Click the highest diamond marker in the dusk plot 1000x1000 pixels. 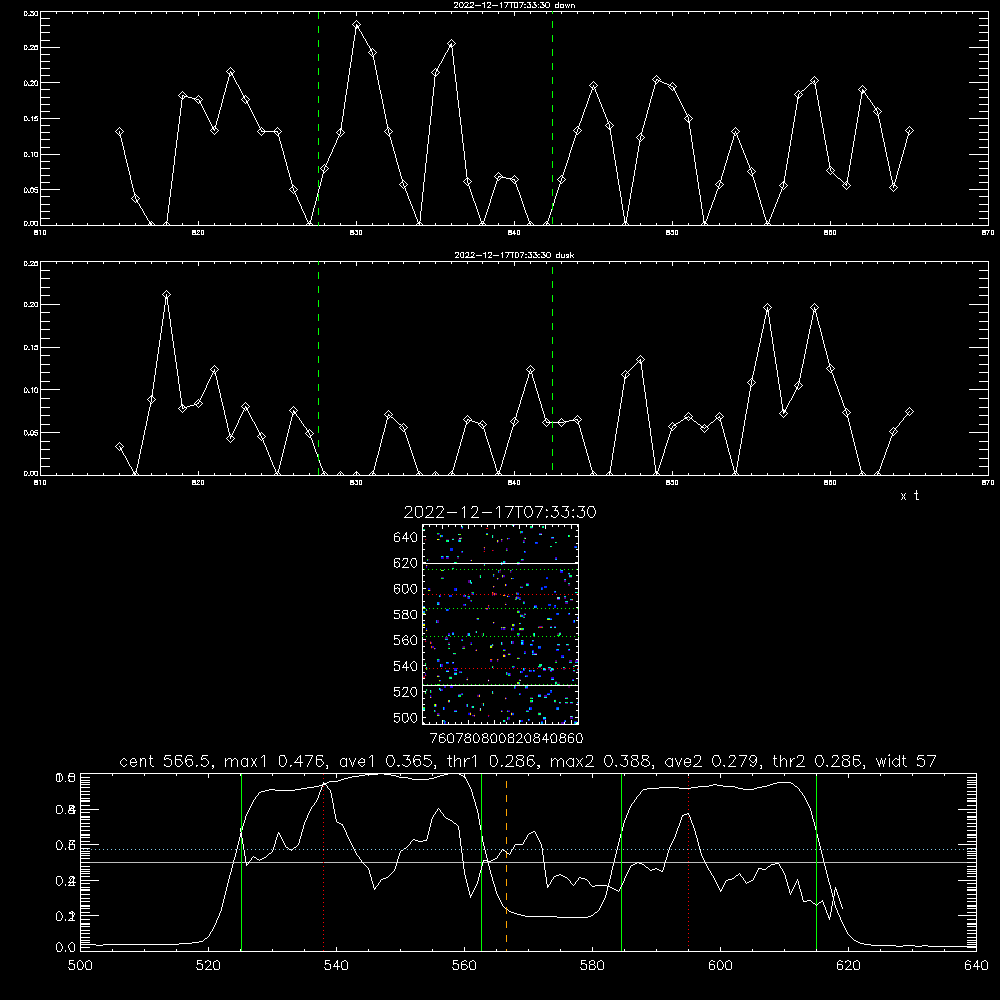[x=166, y=295]
